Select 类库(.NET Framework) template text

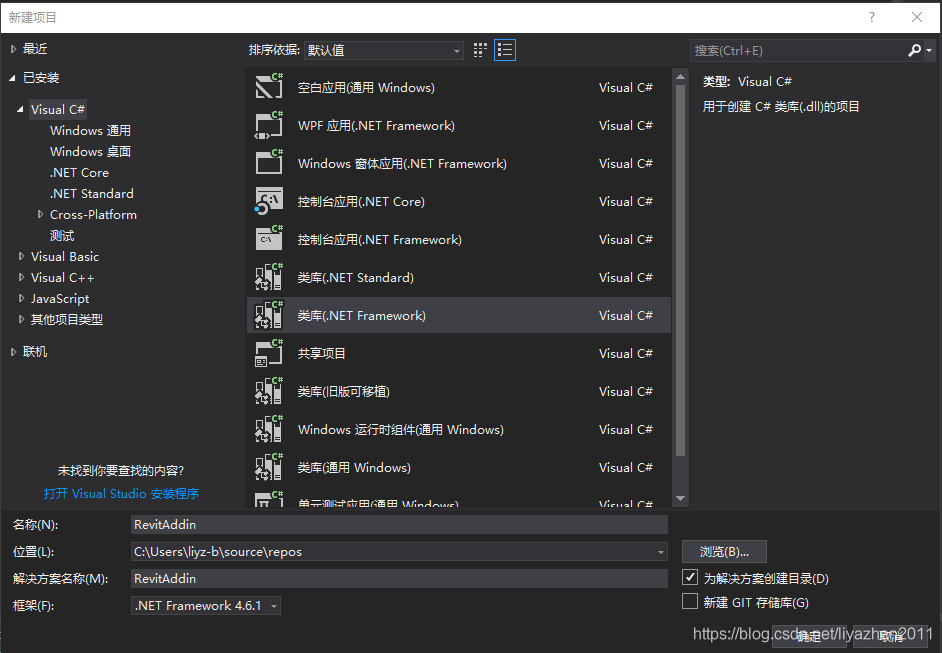[x=362, y=315]
